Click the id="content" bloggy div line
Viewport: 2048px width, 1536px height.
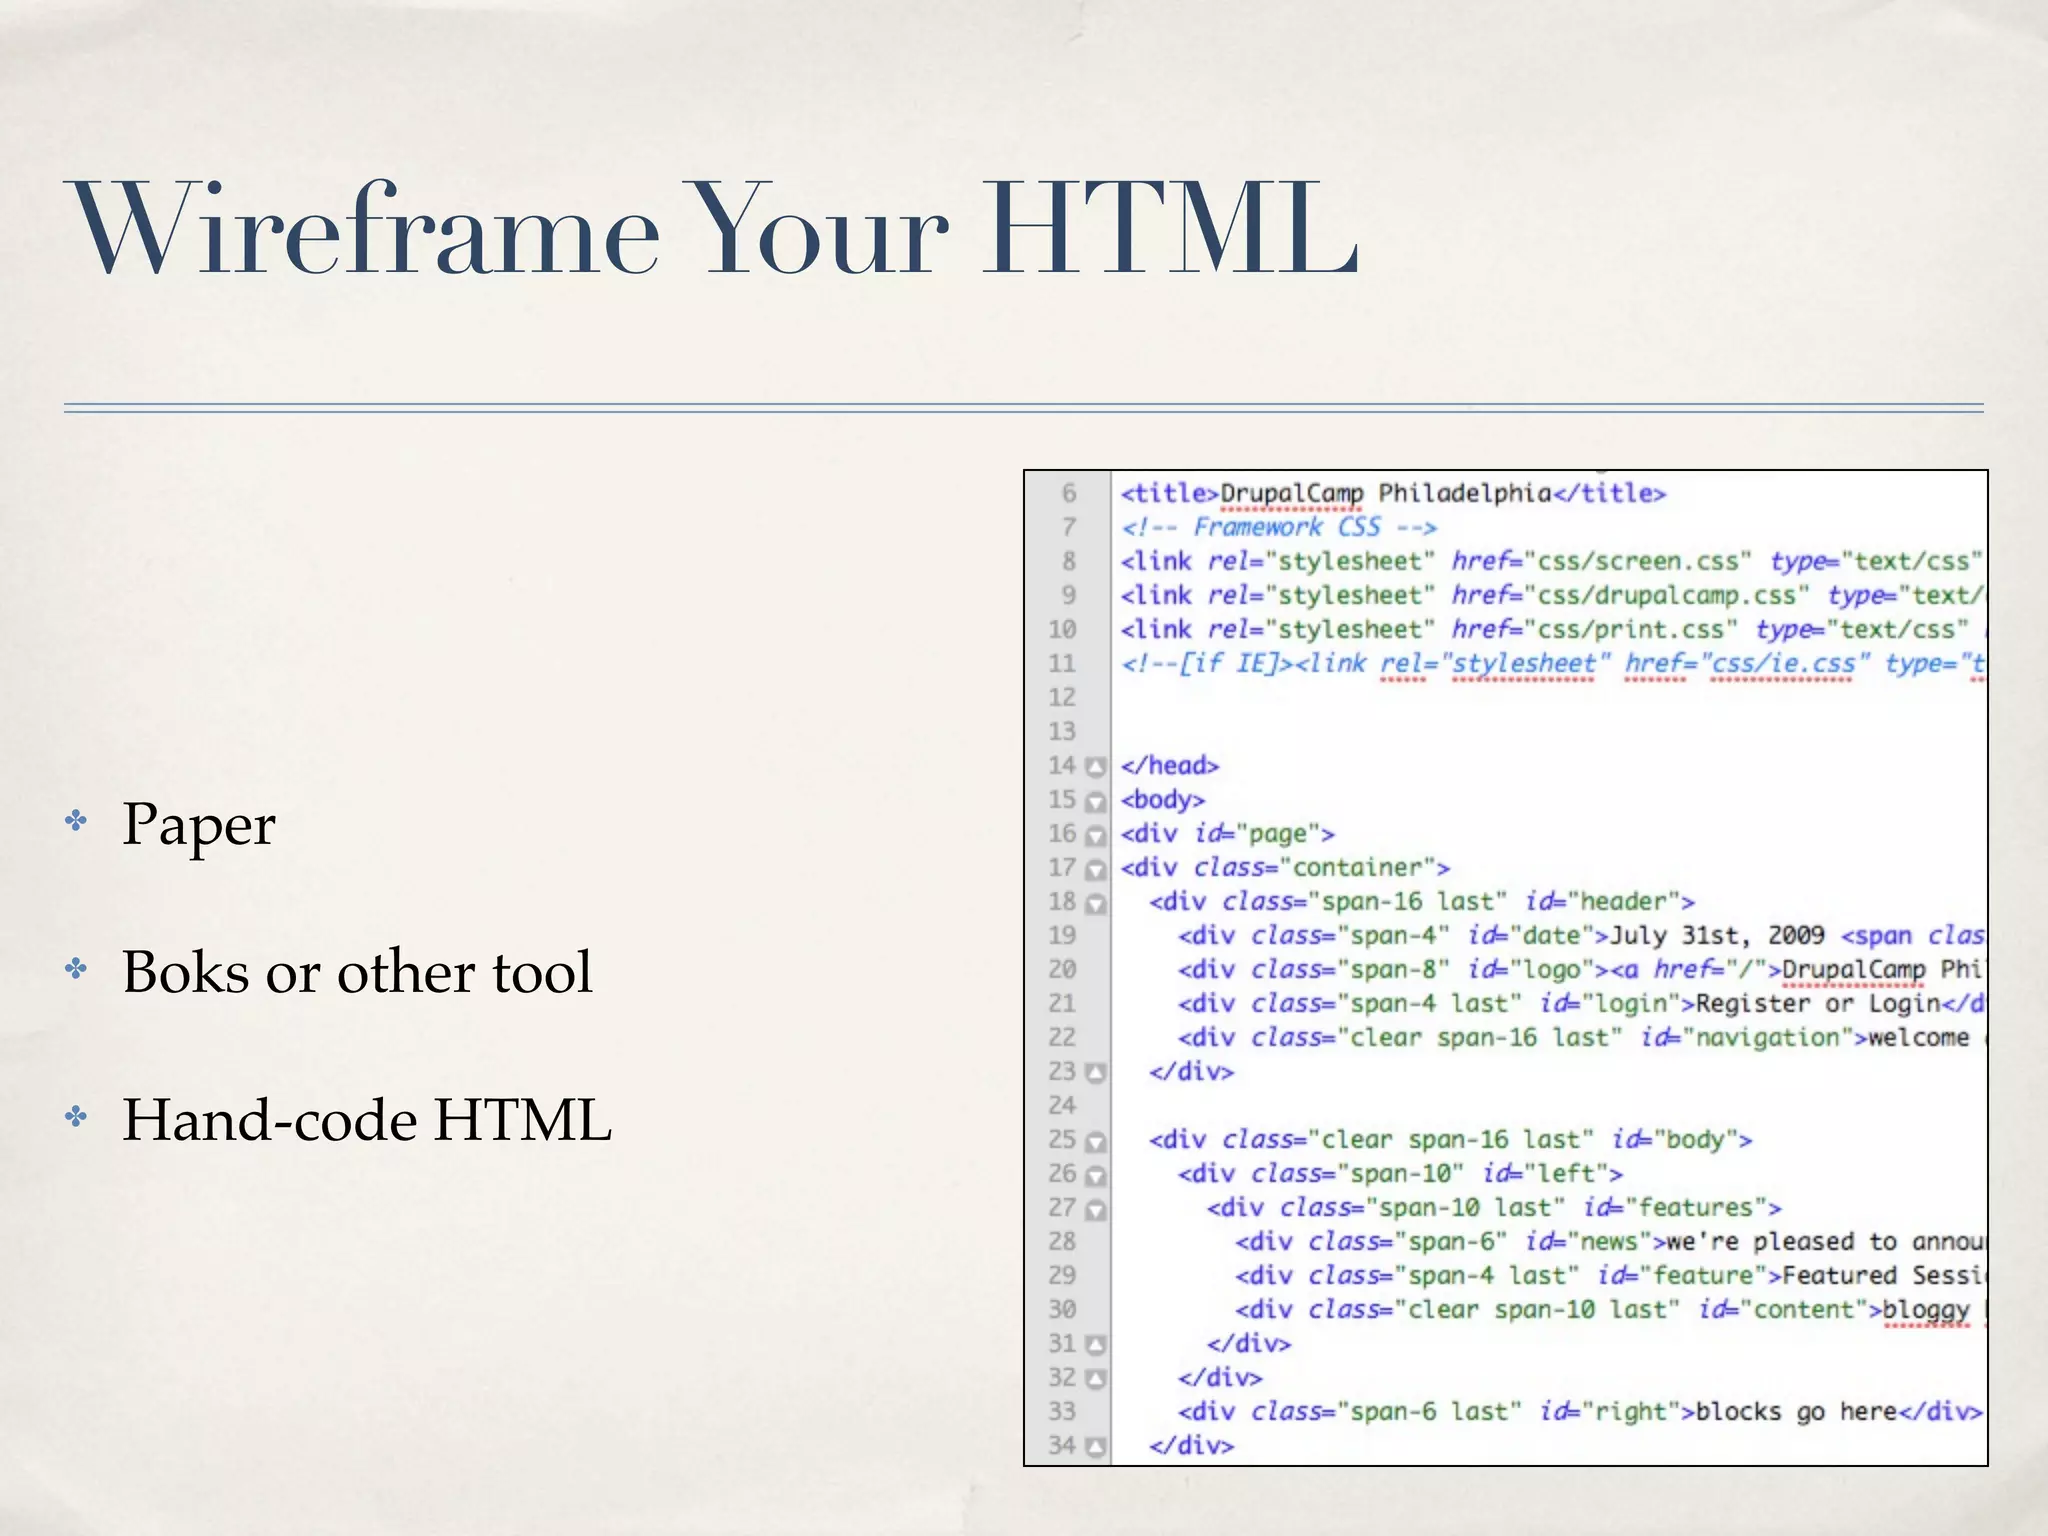1609,1309
